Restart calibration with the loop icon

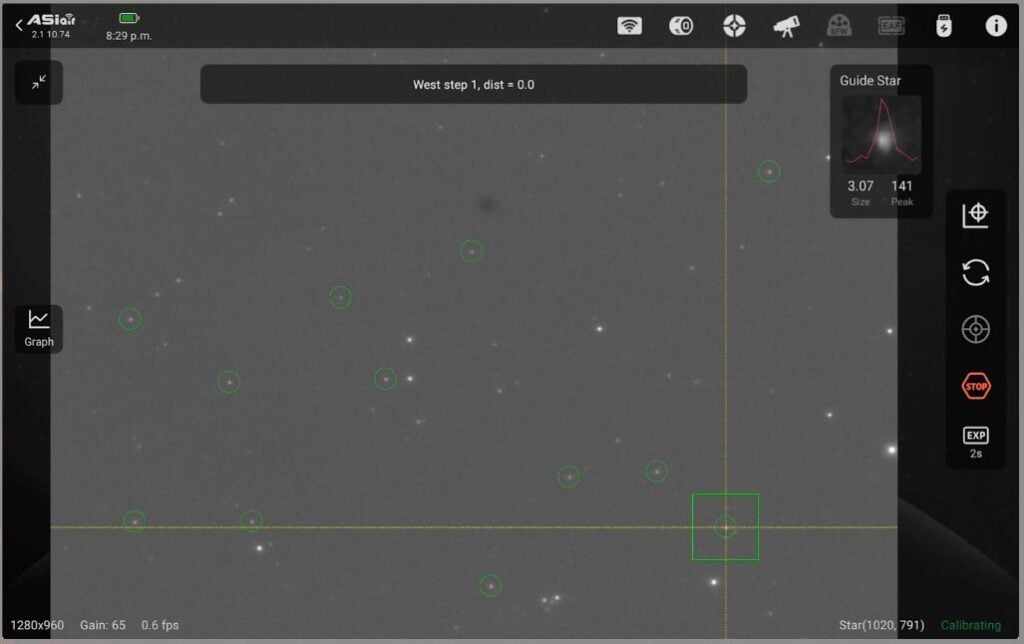tap(976, 271)
